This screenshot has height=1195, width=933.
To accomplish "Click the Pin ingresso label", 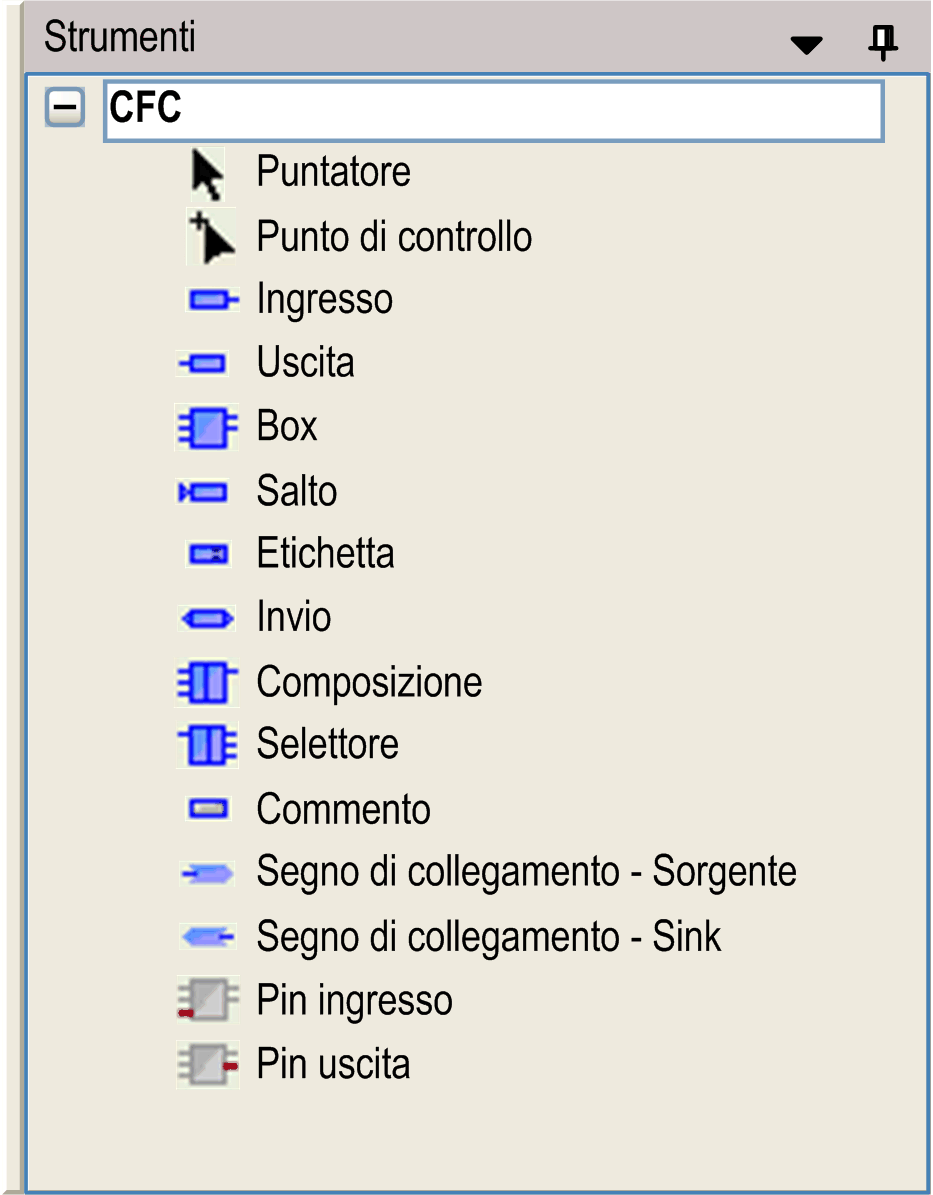I will click(354, 1001).
